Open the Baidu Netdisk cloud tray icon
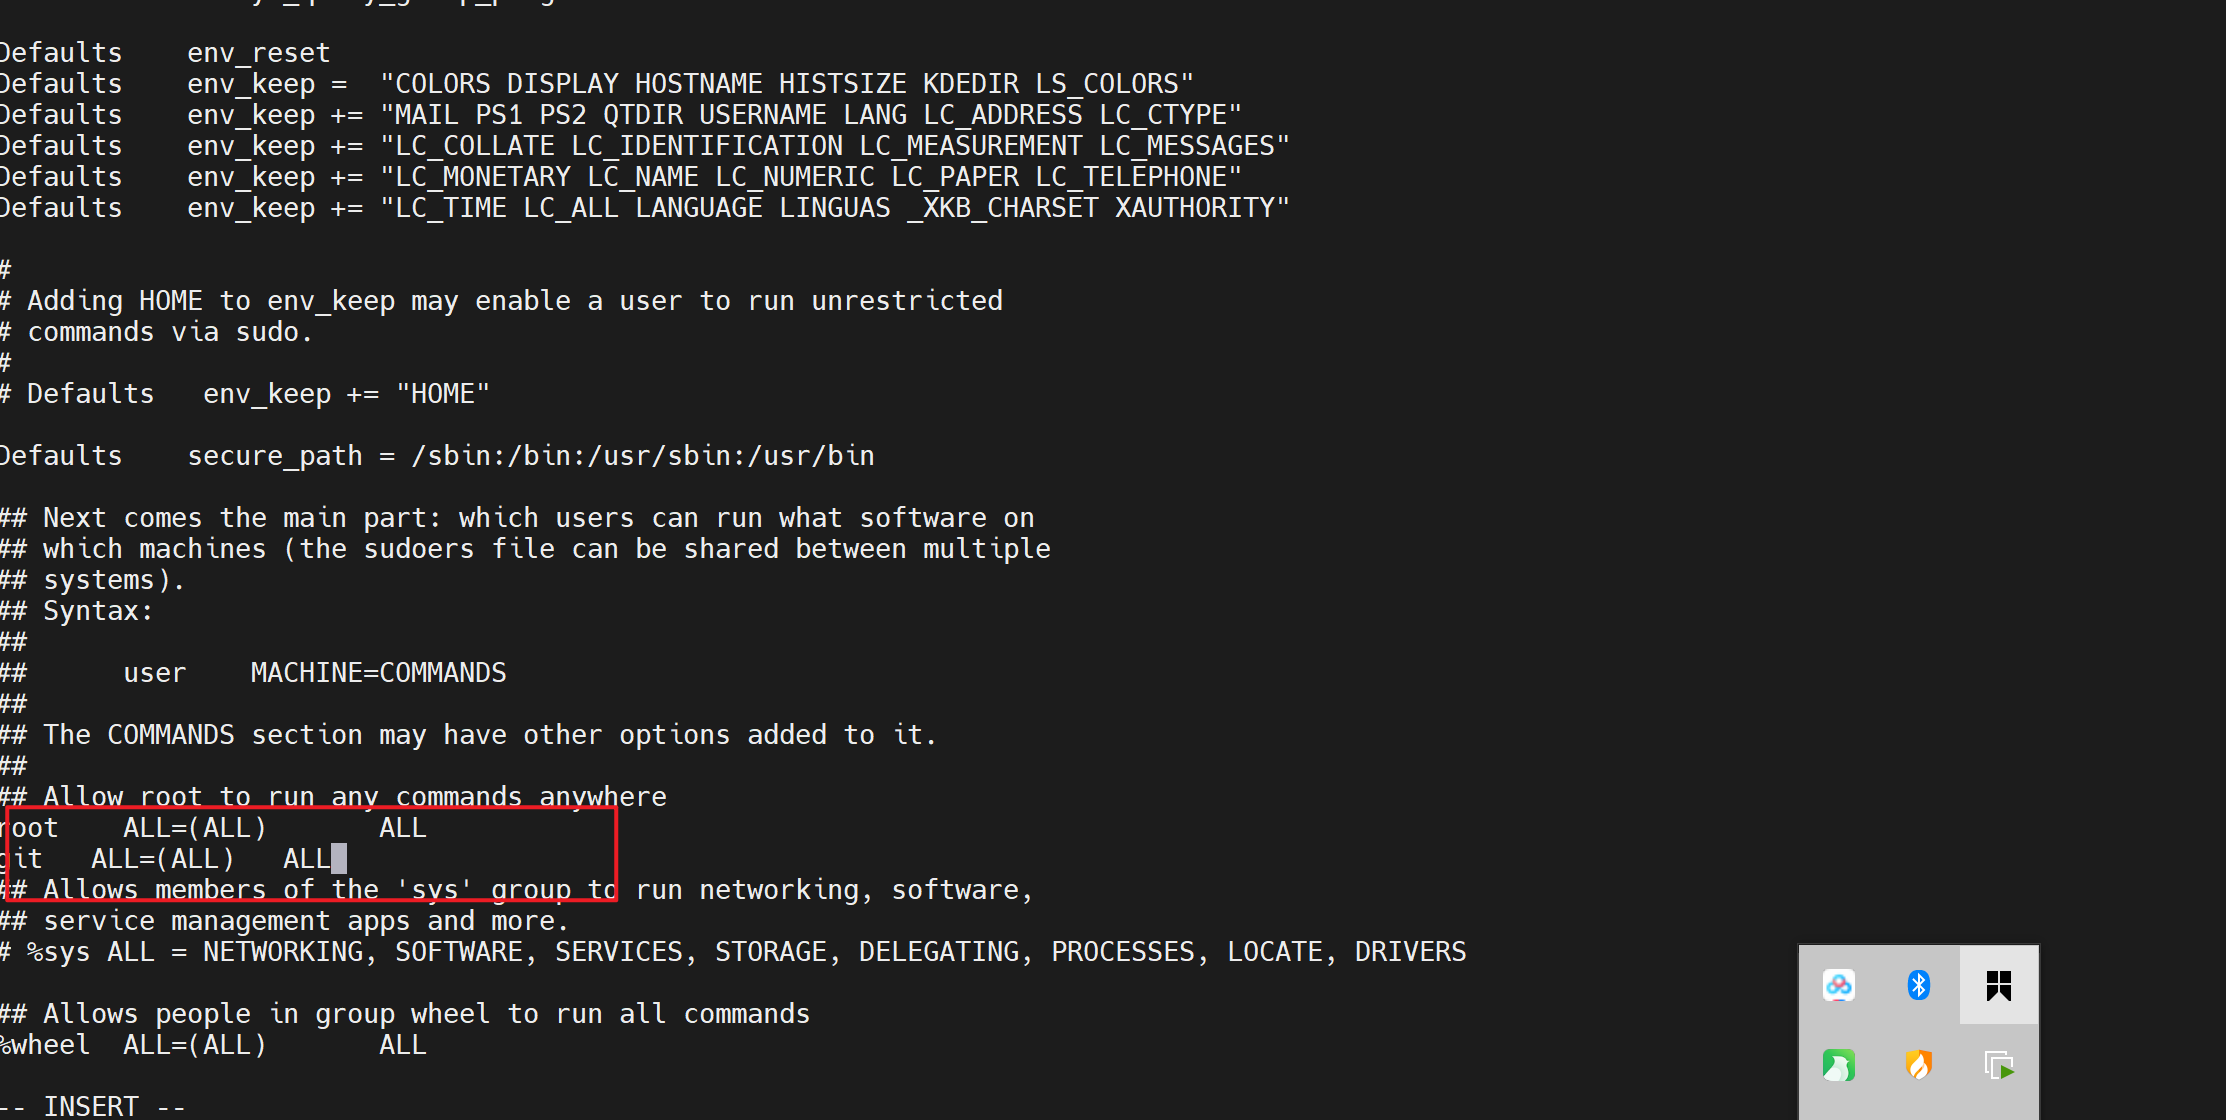This screenshot has height=1120, width=2226. (1838, 985)
